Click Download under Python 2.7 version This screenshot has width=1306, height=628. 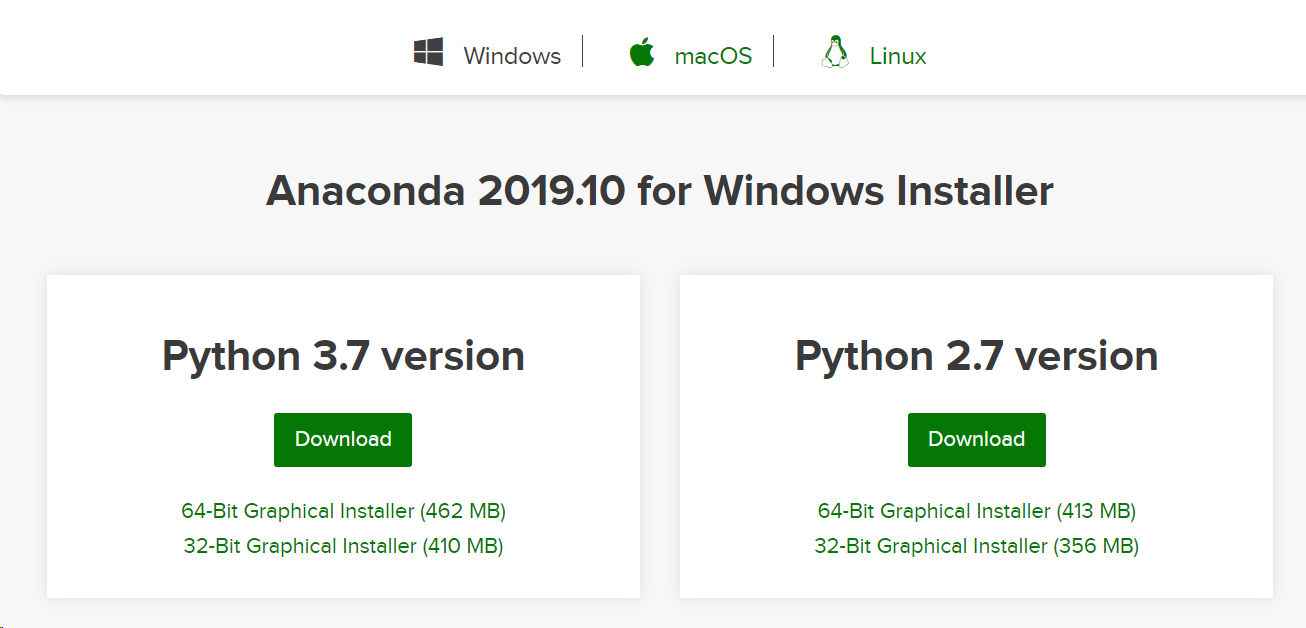(x=976, y=439)
